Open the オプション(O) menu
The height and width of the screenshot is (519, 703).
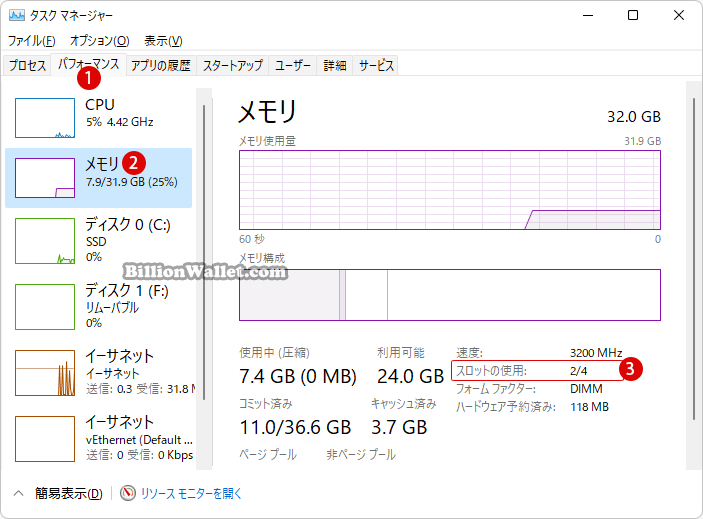[100, 41]
